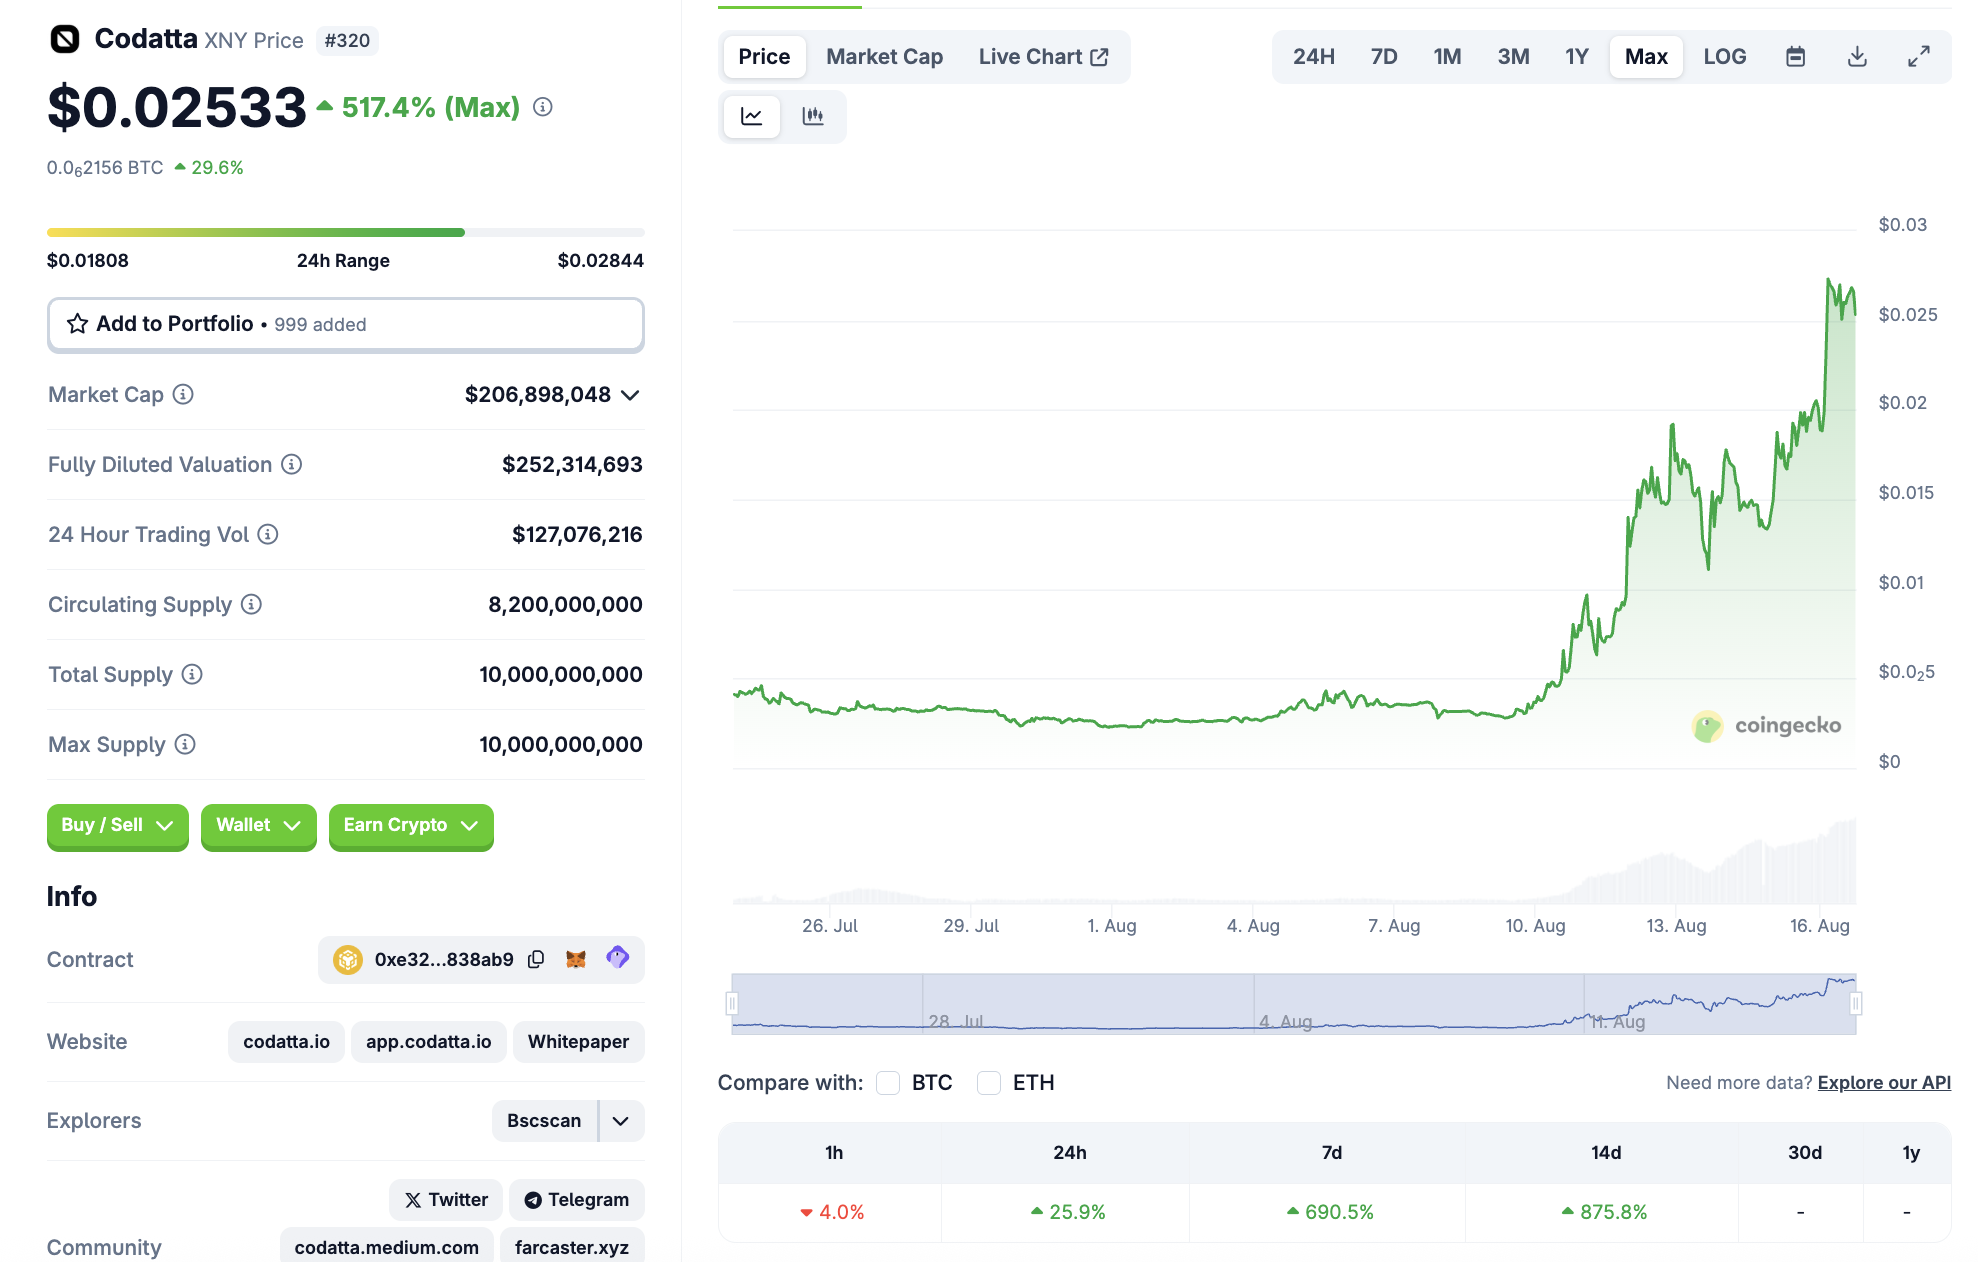Click right handle of chart range slider
This screenshot has height=1262, width=1978.
[1856, 1003]
